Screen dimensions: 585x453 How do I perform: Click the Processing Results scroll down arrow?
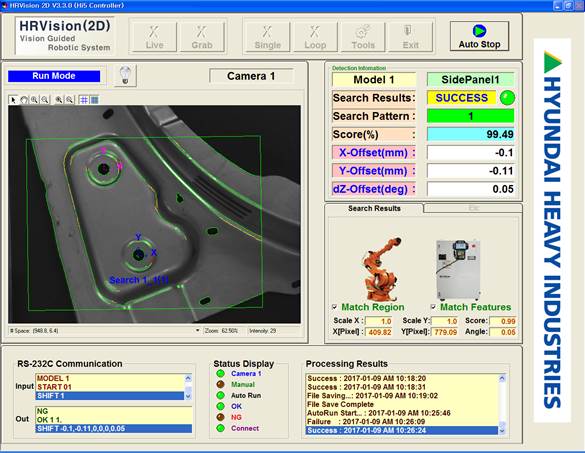pos(502,431)
